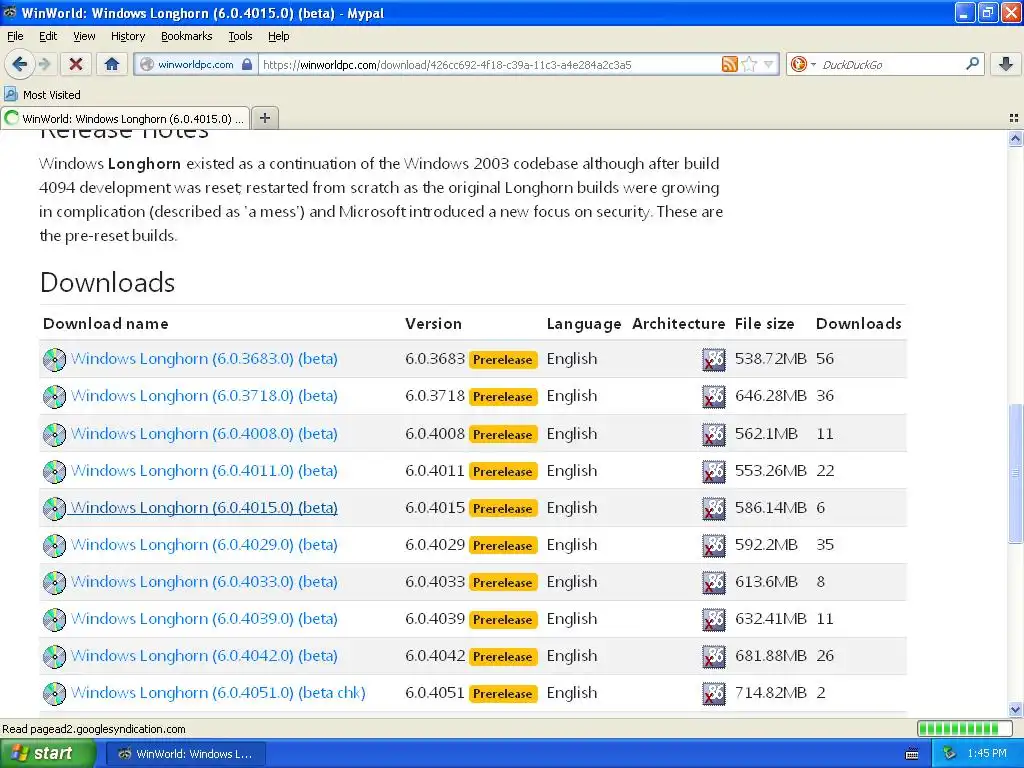Click the Version column header

tap(433, 324)
